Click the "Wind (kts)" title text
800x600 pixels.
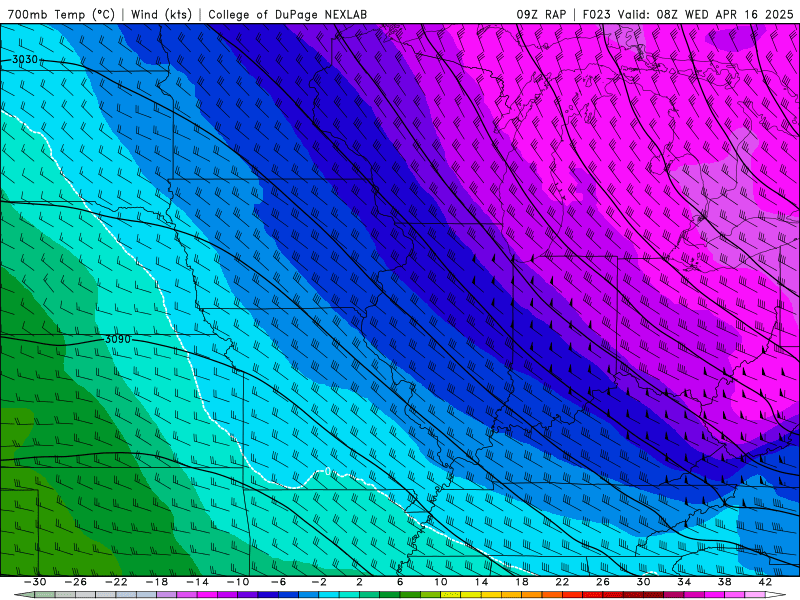point(161,14)
